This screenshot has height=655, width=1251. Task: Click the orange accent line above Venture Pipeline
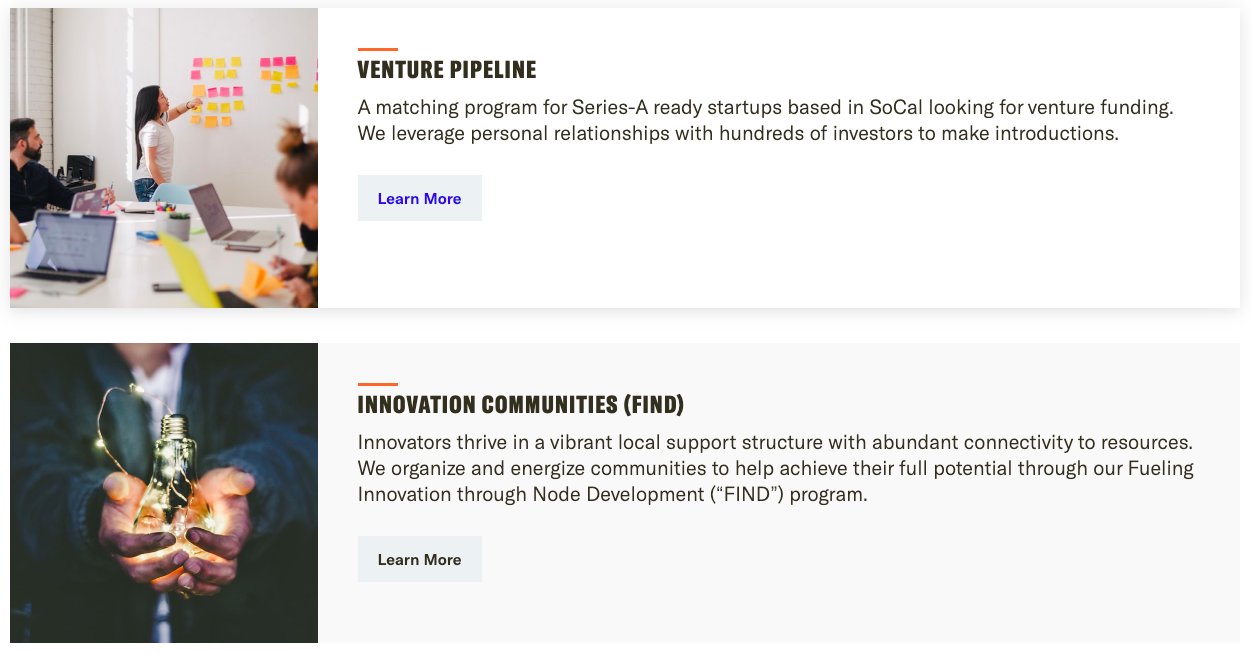tap(378, 49)
